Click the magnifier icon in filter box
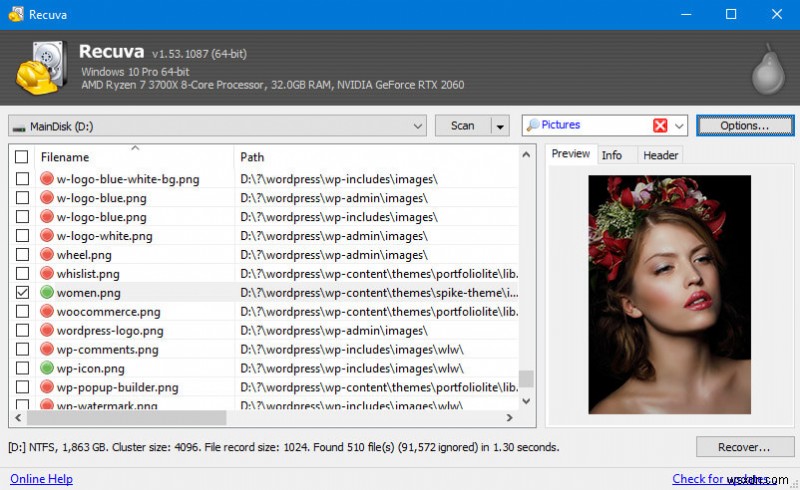The width and height of the screenshot is (800, 490). [532, 125]
